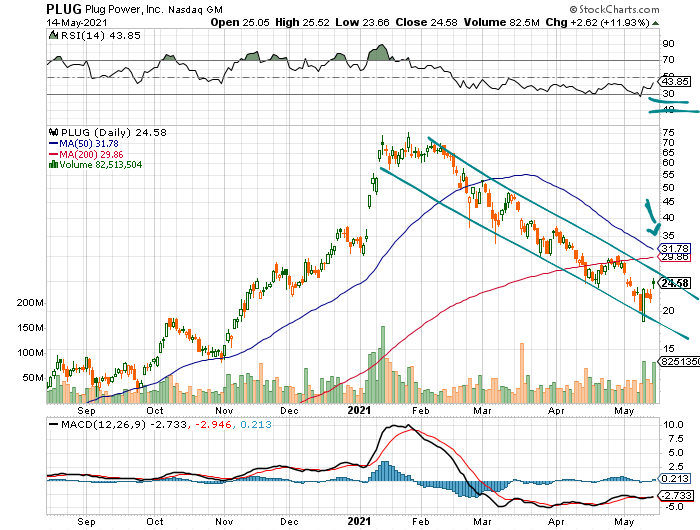Click the MACD(12,26,9) -2.733 label
This screenshot has height=530, width=700.
click(124, 425)
